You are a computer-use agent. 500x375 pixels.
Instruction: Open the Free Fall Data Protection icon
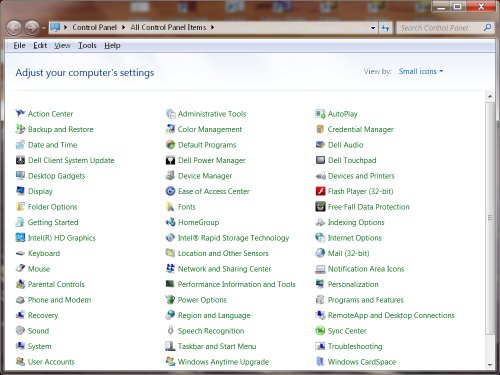(x=320, y=207)
